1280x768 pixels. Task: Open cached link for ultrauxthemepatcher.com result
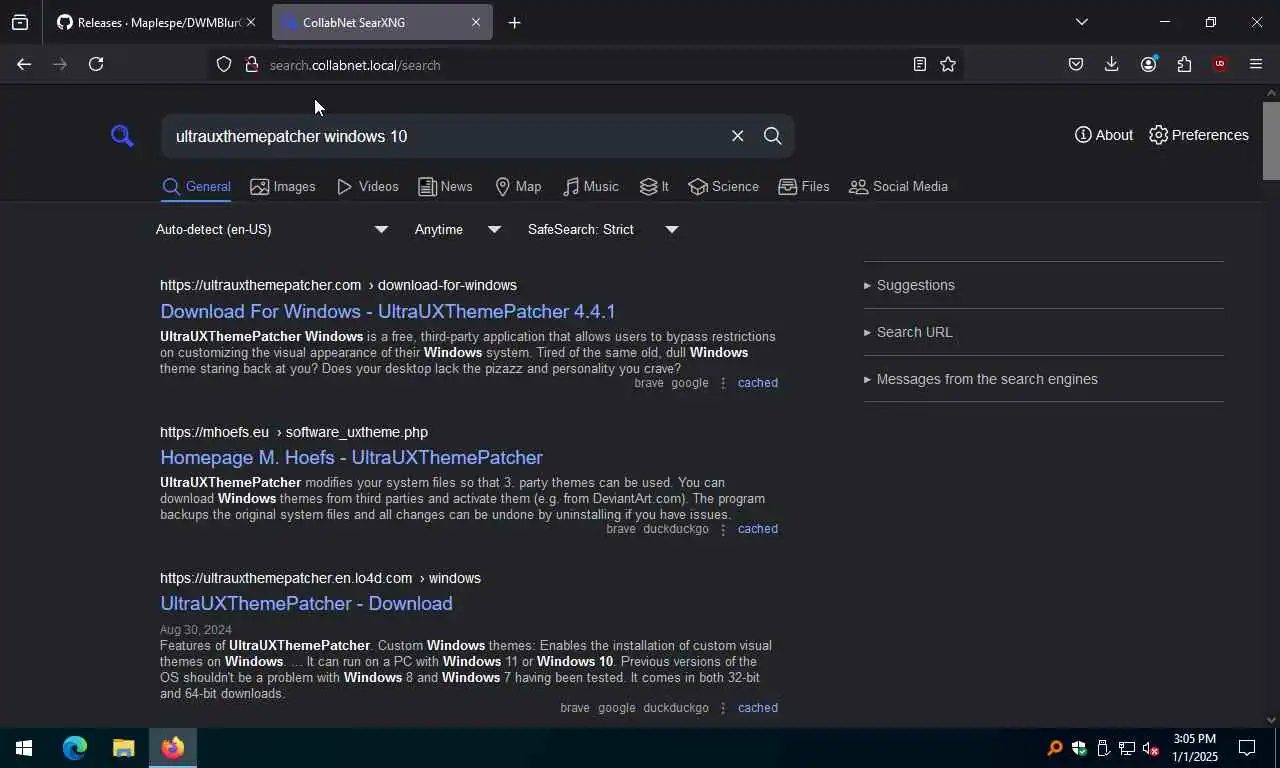click(757, 383)
